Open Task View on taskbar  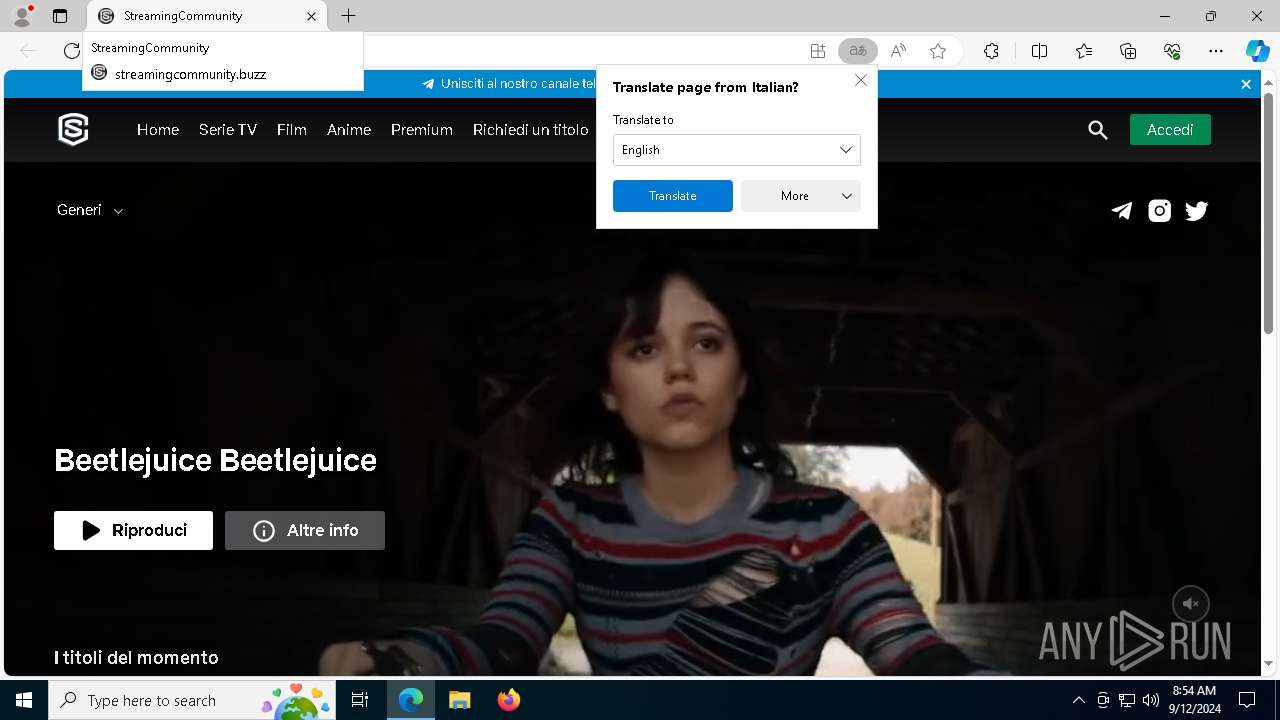point(360,700)
